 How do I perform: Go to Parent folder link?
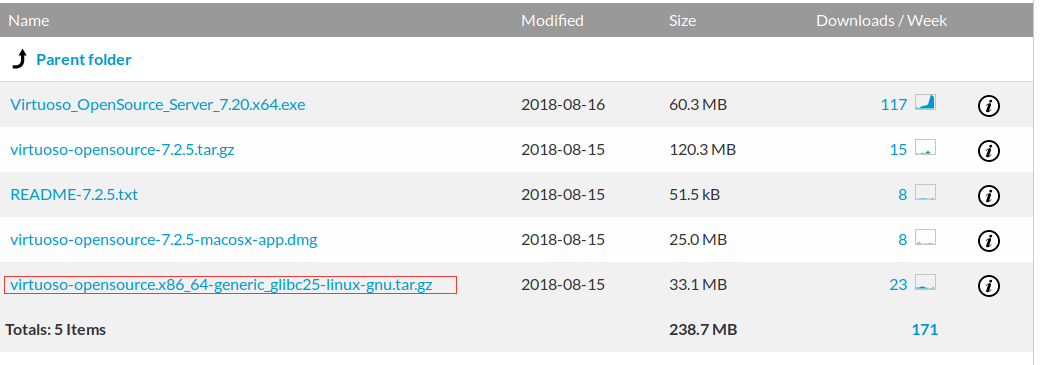point(84,59)
